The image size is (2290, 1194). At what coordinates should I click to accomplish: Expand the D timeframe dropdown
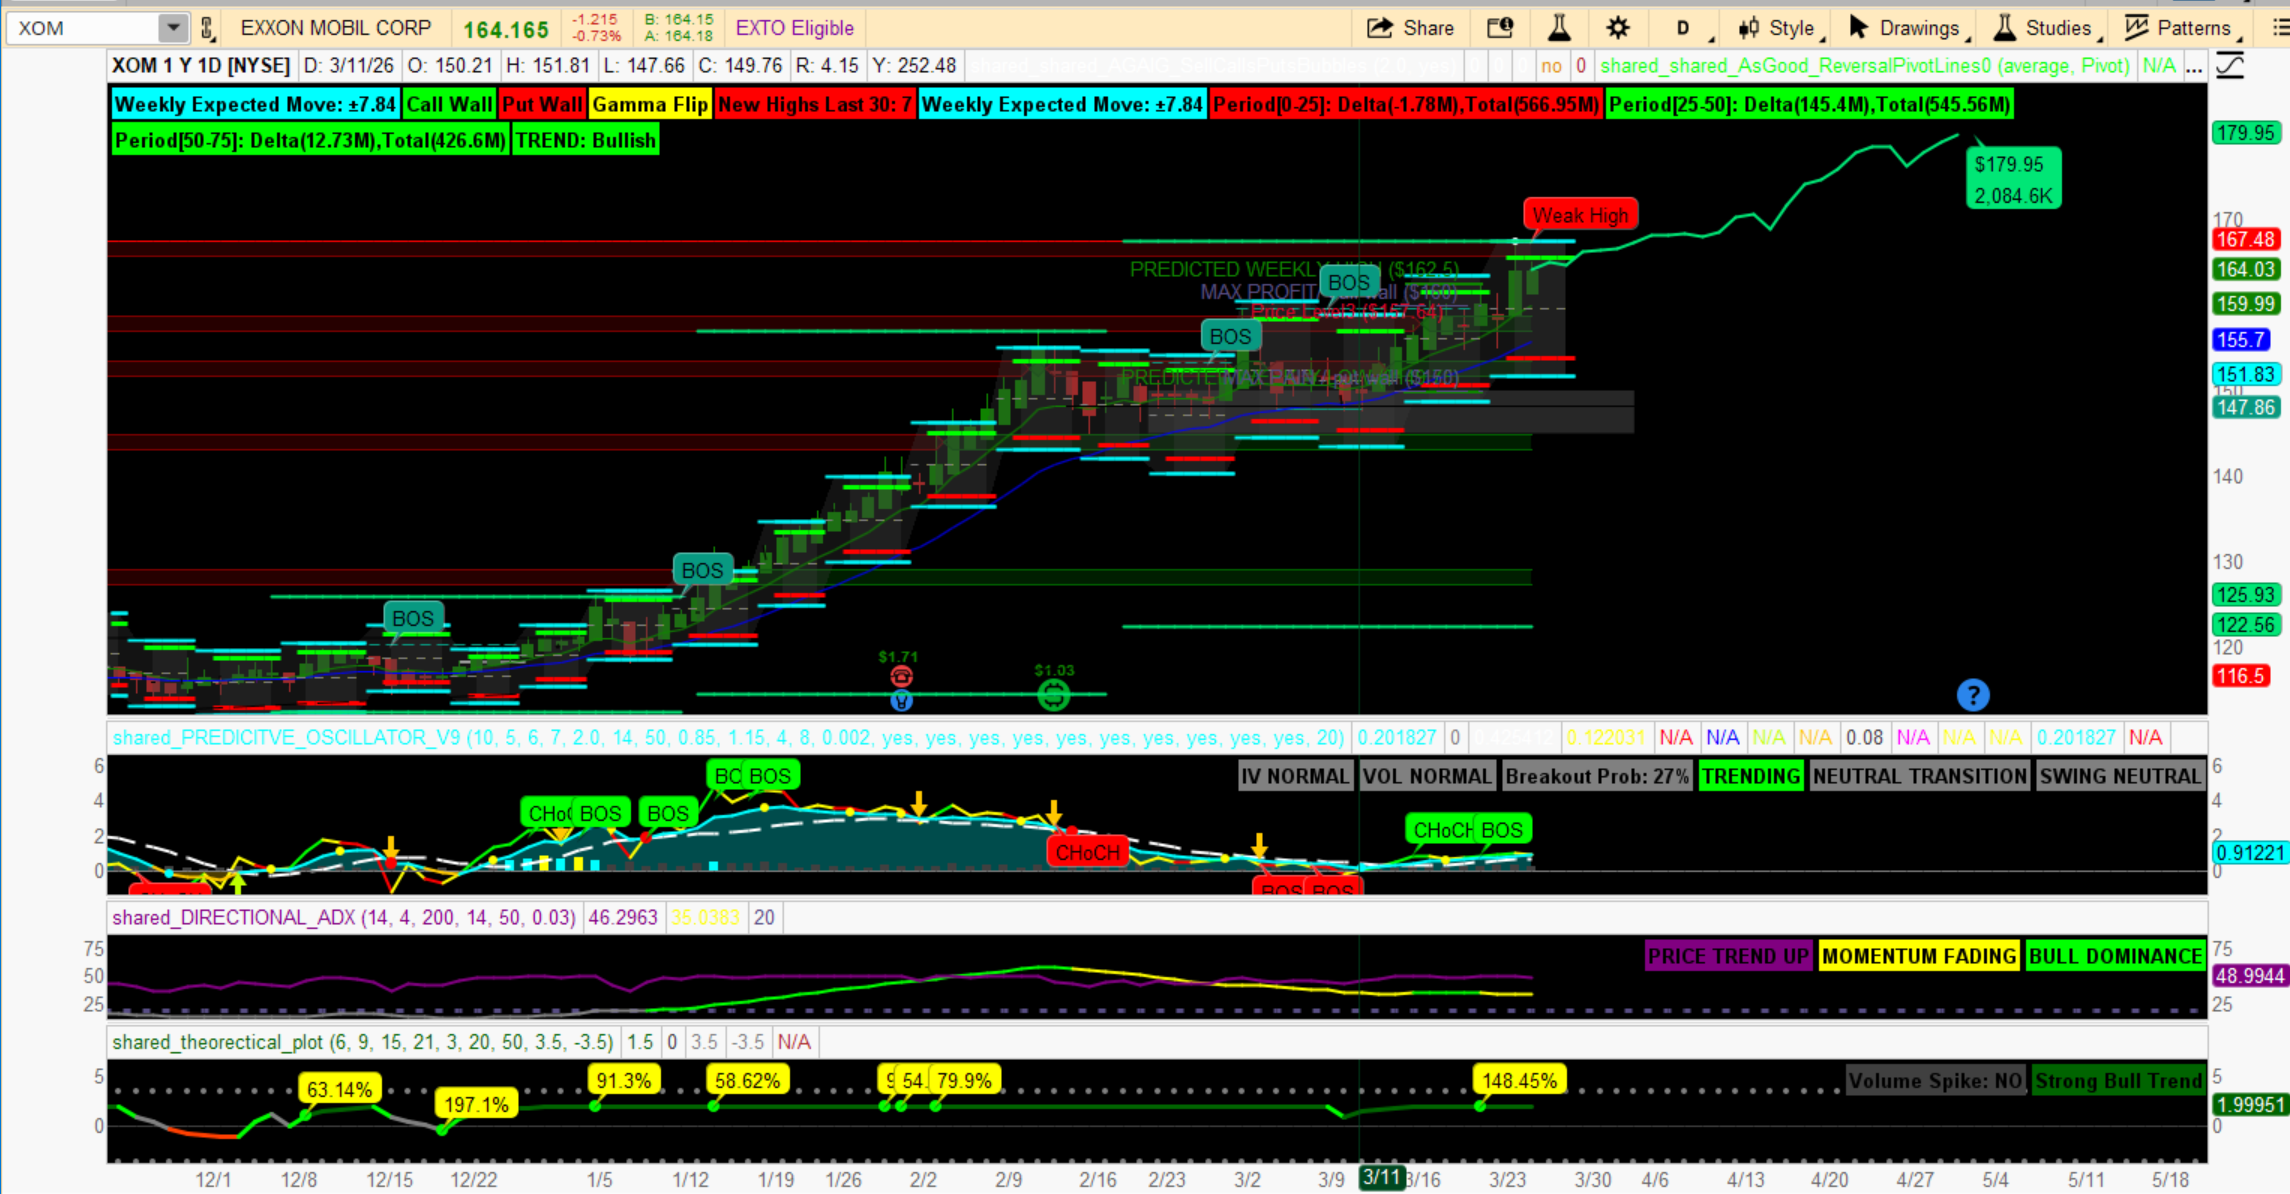1686,28
